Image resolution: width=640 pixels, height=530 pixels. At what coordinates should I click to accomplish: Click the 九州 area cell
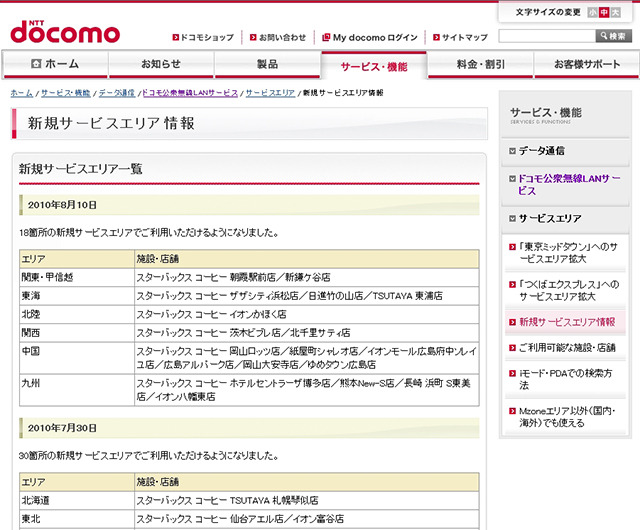[x=77, y=390]
